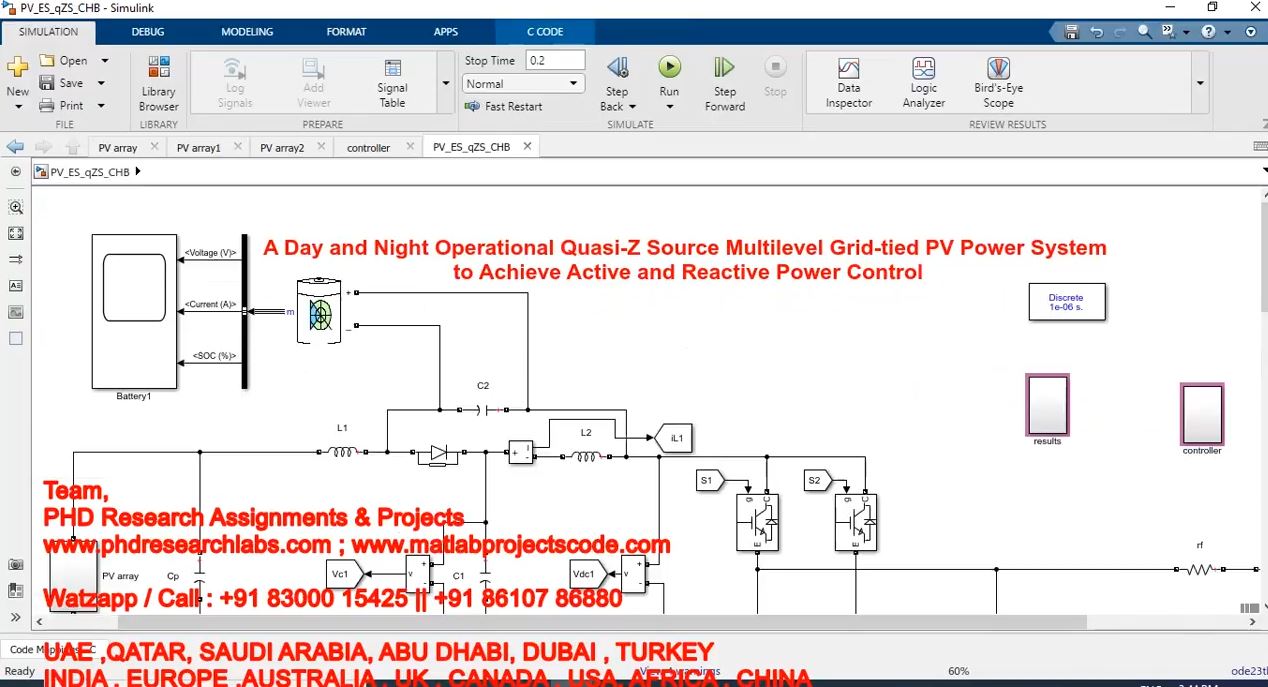
Task: Open the Save dropdown arrow
Action: click(x=102, y=83)
